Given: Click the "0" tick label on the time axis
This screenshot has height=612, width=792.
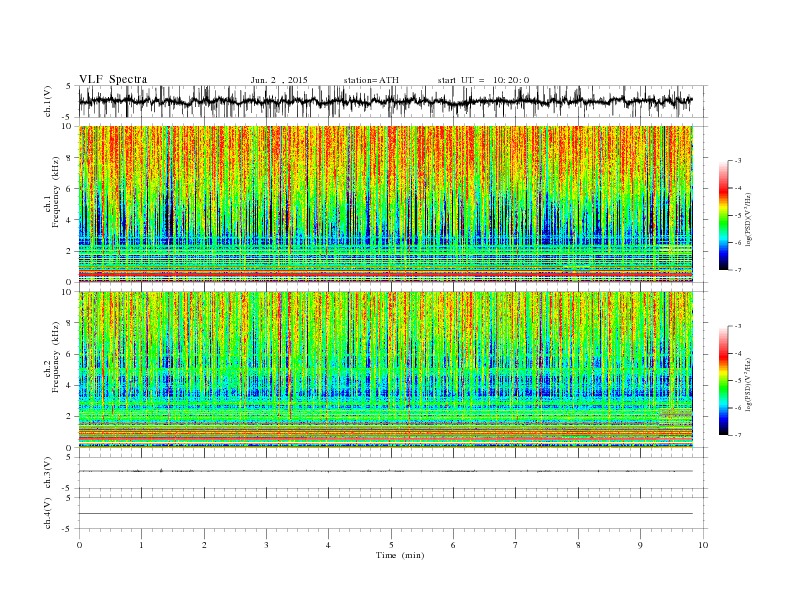Looking at the screenshot, I should coord(79,545).
